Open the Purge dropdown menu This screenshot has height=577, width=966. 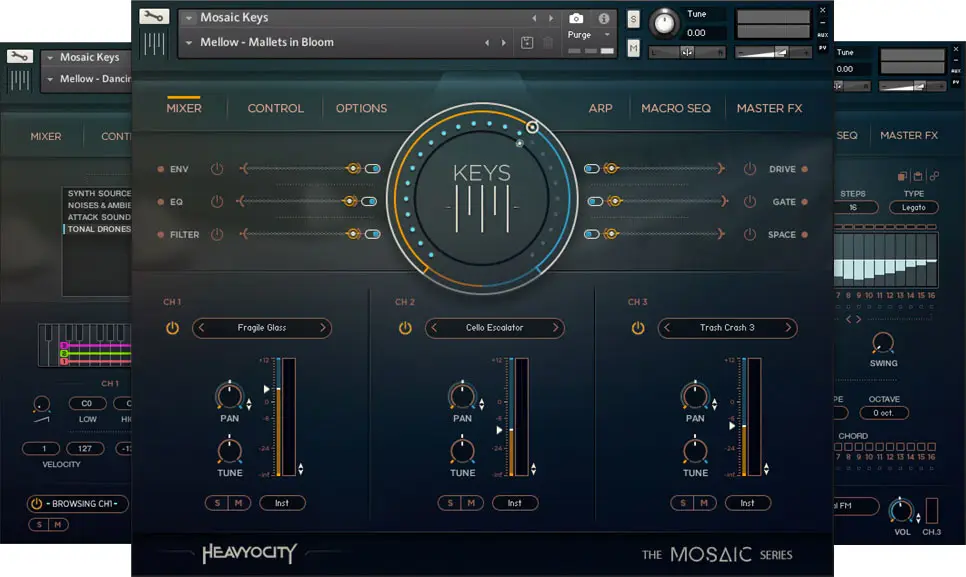[x=588, y=35]
